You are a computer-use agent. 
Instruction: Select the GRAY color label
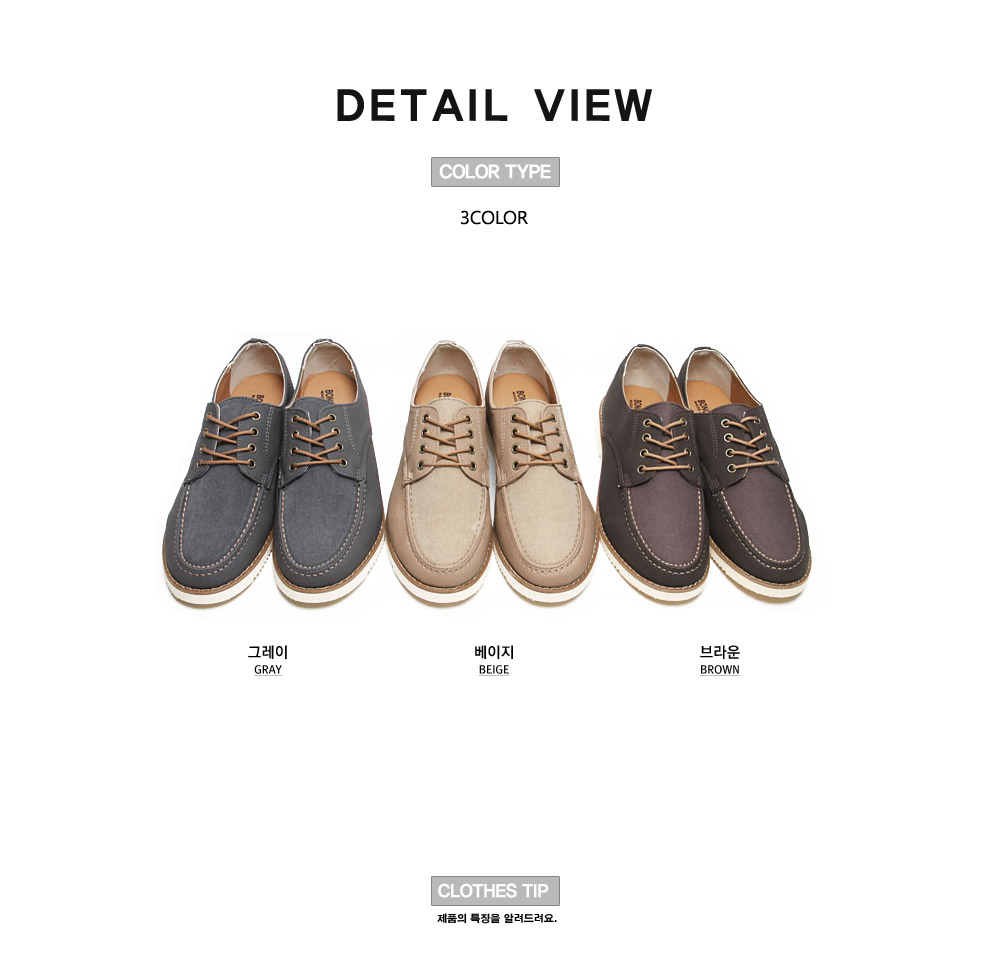tap(268, 669)
